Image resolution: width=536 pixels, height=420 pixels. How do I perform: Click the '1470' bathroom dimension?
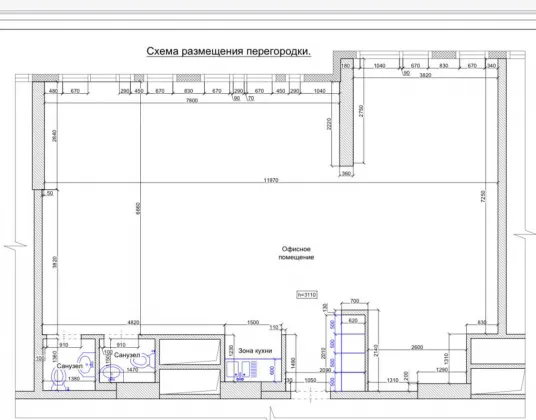[x=132, y=370]
